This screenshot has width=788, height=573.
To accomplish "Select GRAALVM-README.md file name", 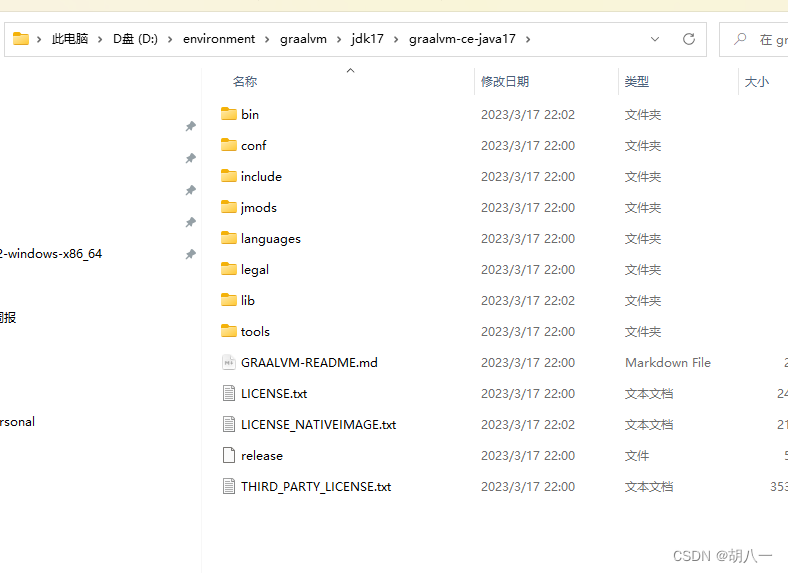I will [309, 362].
